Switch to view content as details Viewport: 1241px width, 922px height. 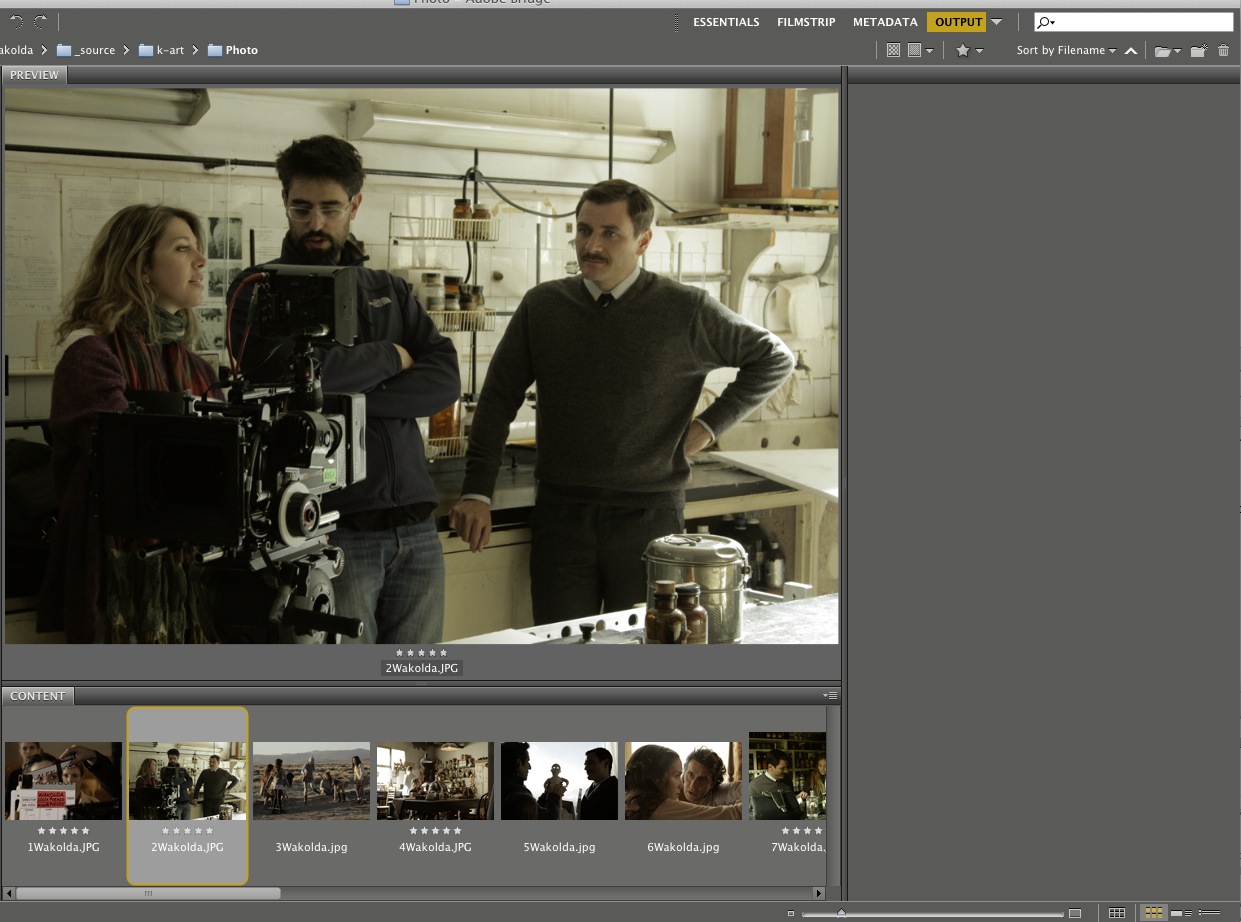1181,913
